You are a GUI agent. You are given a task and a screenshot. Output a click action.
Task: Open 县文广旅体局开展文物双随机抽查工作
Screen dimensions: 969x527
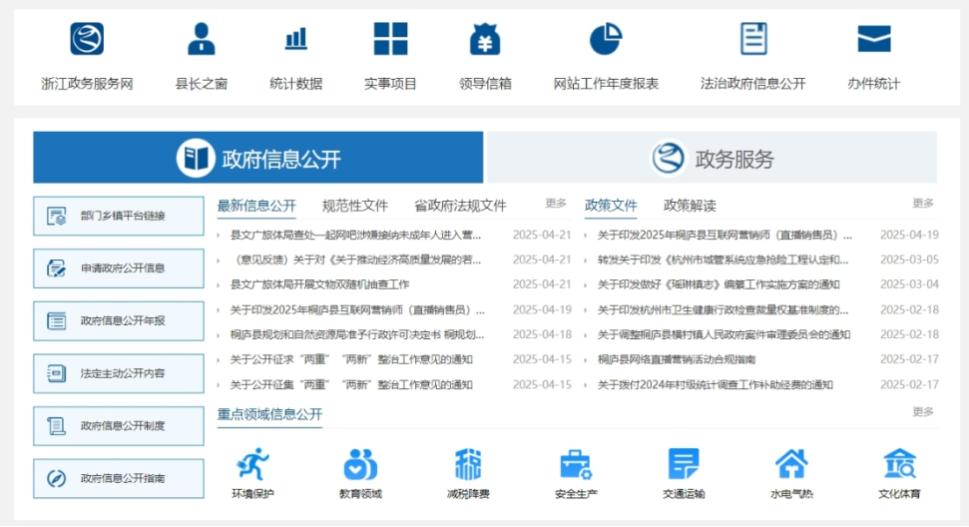pyautogui.click(x=319, y=285)
